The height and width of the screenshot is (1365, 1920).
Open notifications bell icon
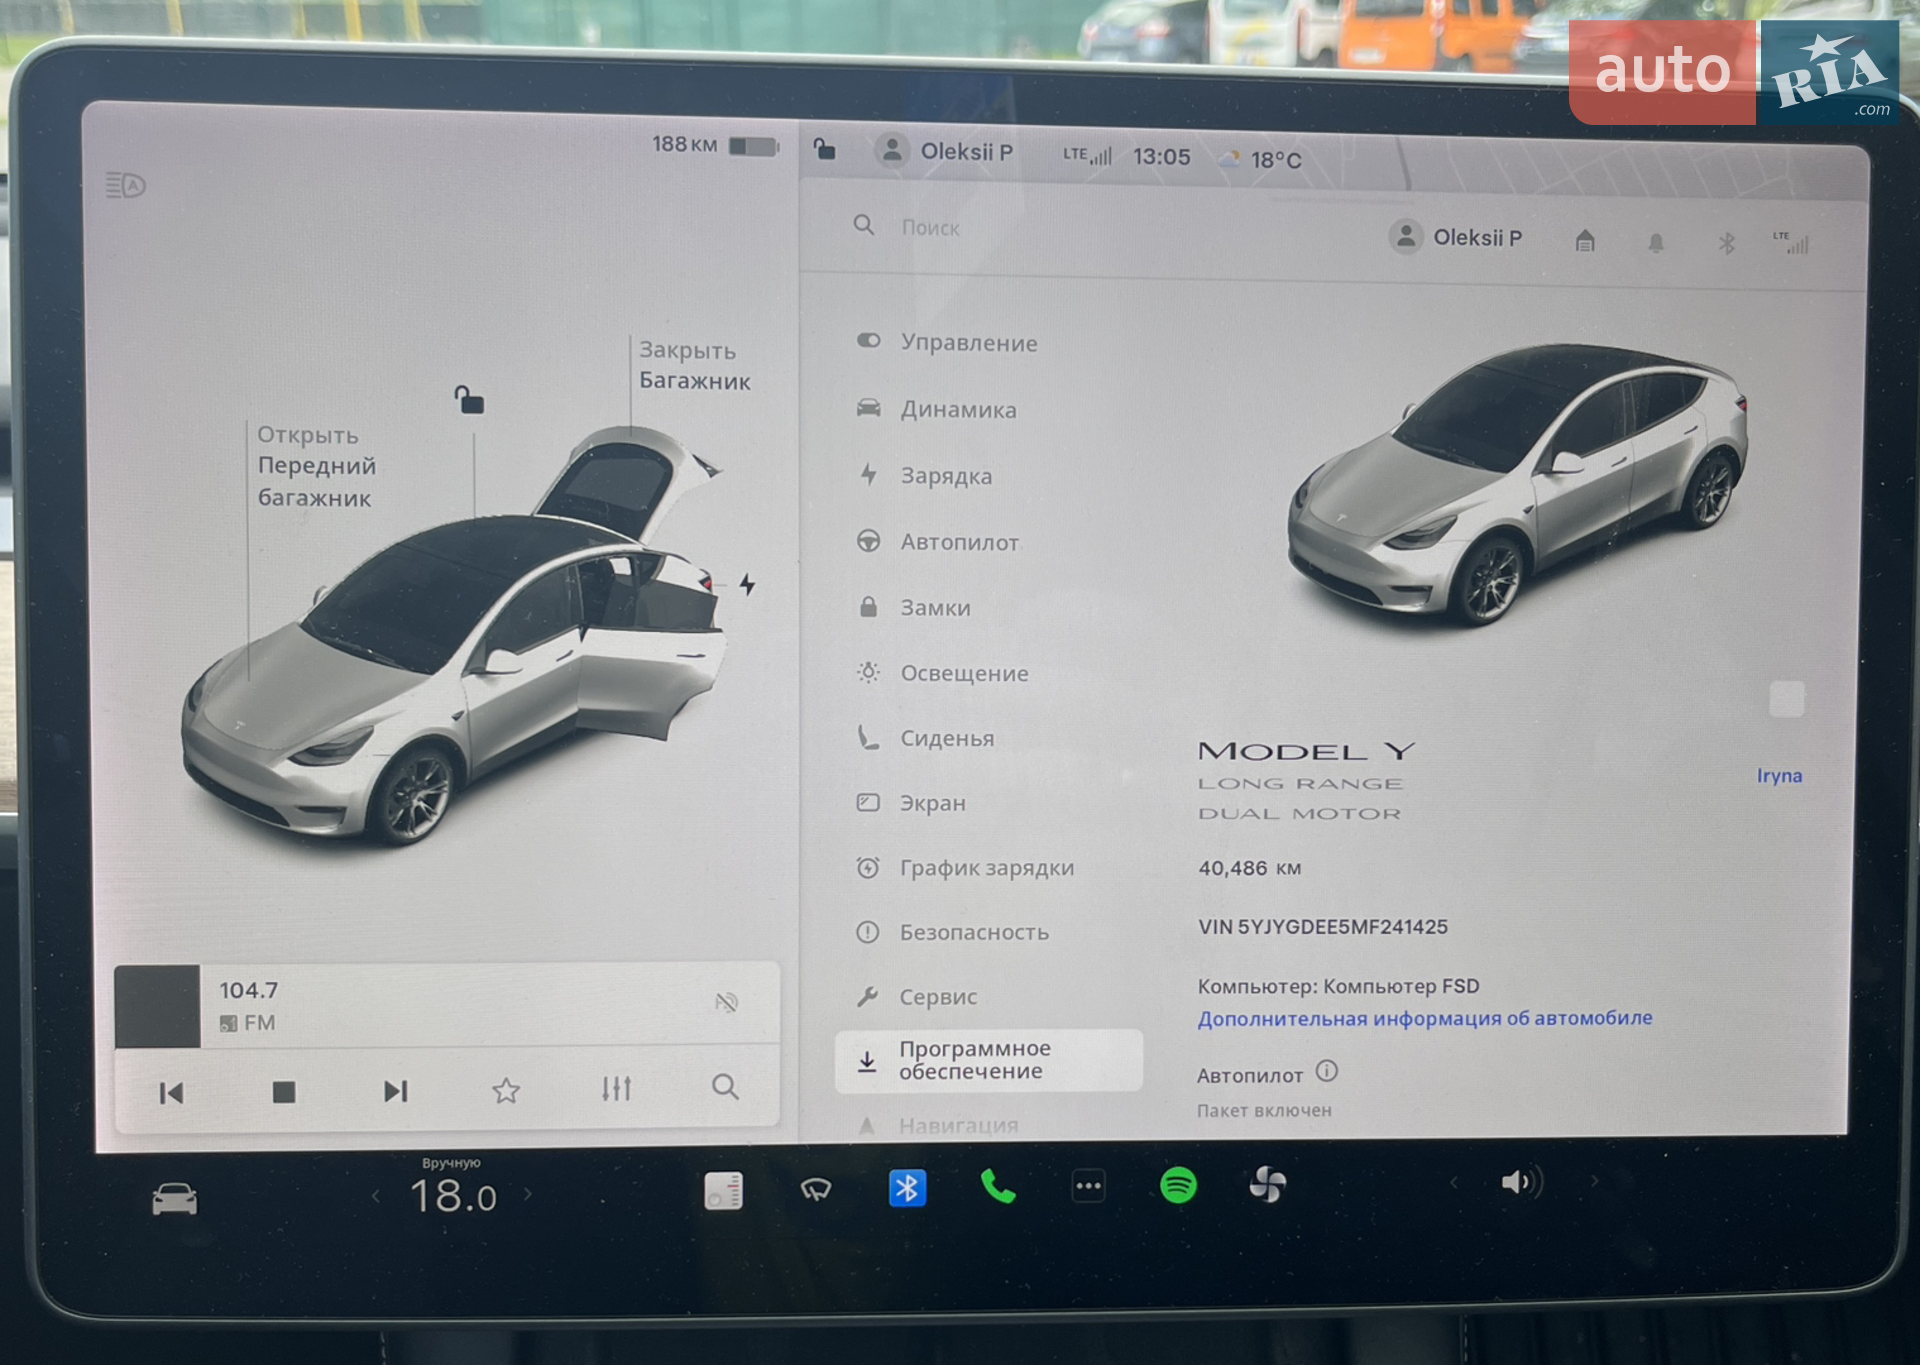pyautogui.click(x=1656, y=242)
